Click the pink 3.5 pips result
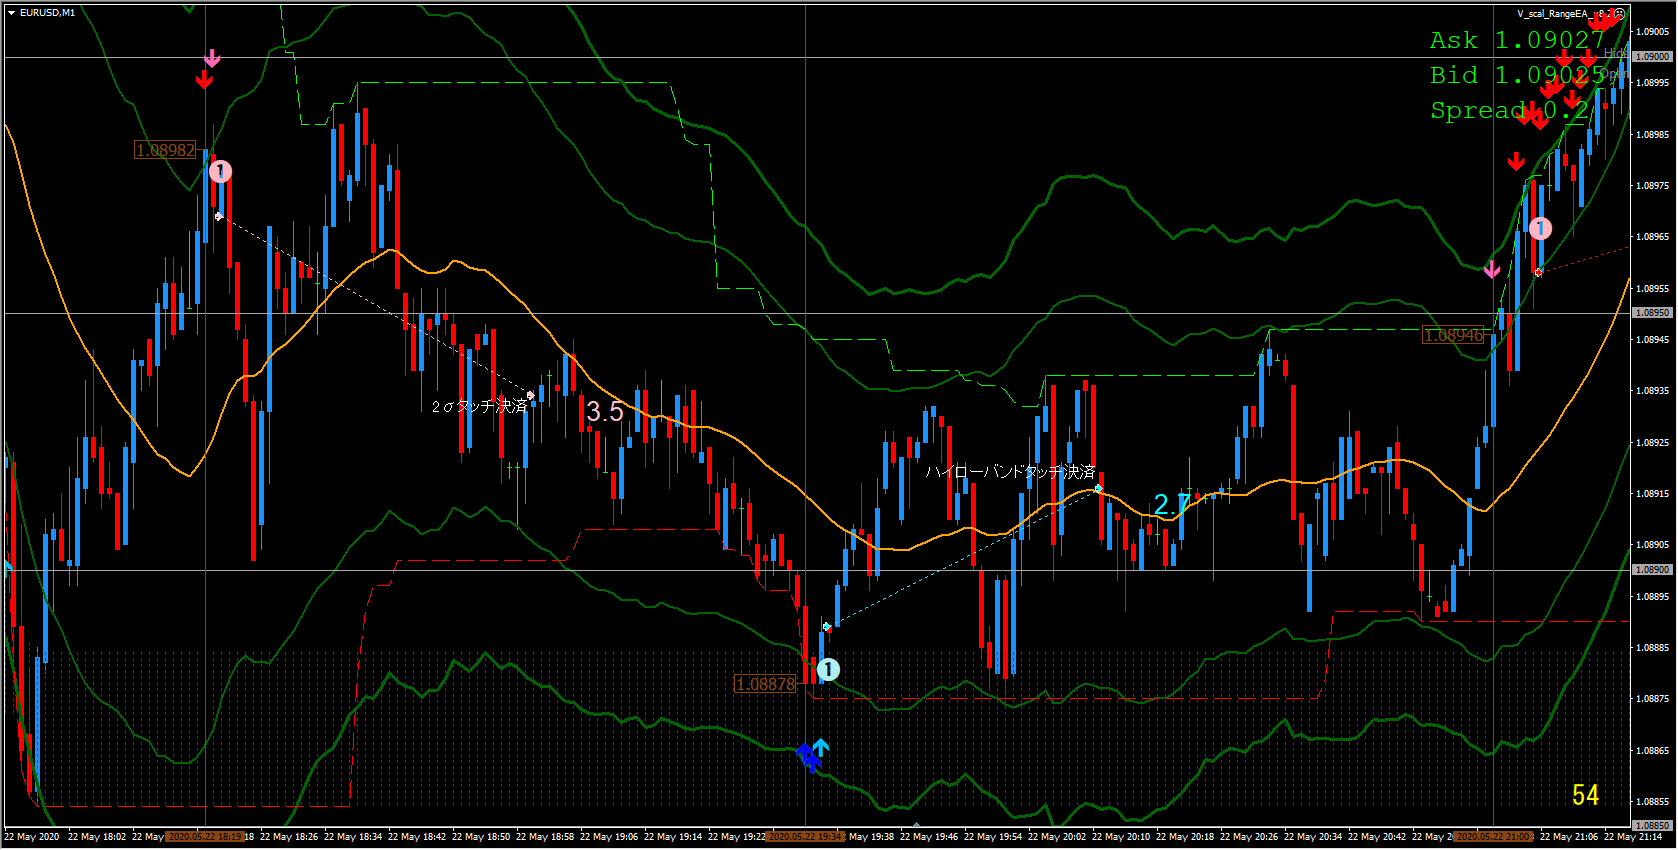This screenshot has height=850, width=1678. (605, 411)
